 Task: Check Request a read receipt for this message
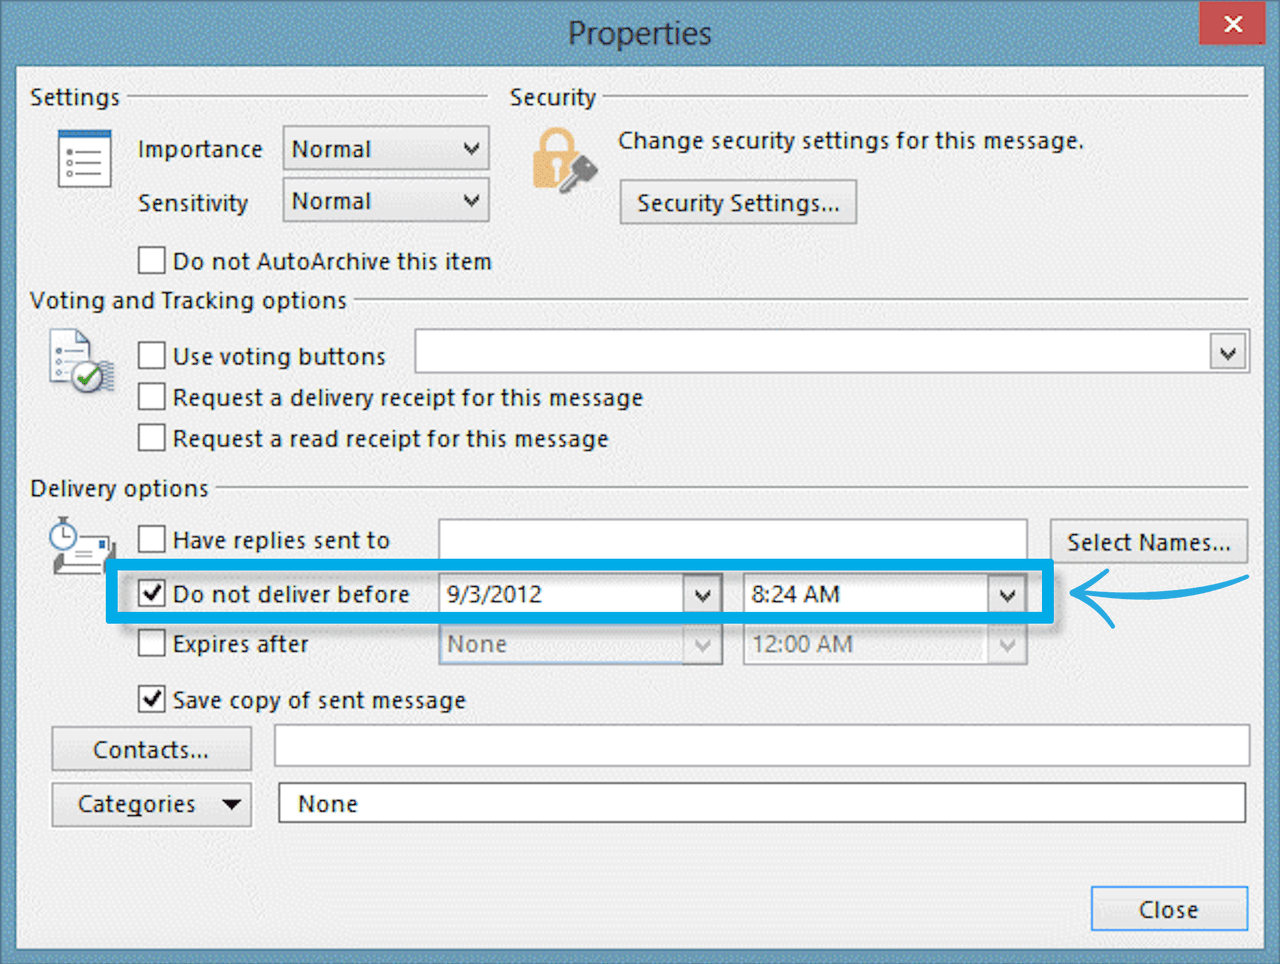coord(151,437)
